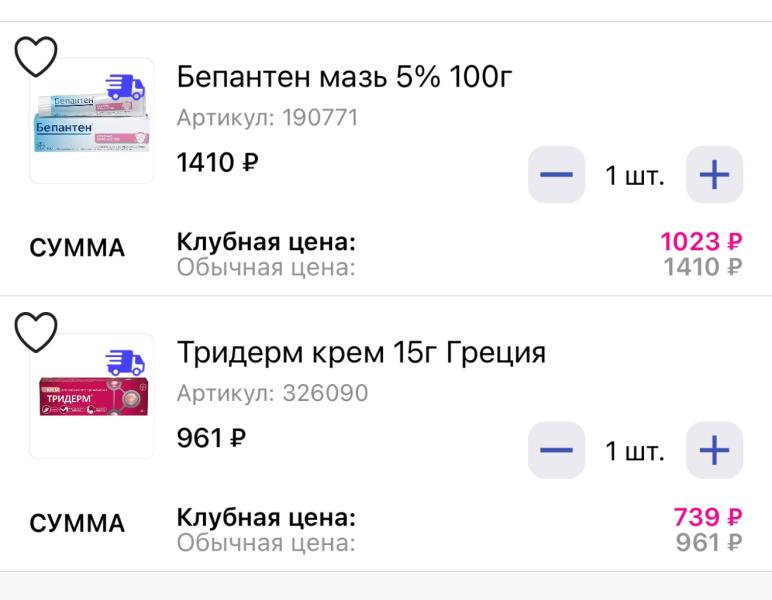Tap Обычная цена label under Тридерм

[266, 543]
